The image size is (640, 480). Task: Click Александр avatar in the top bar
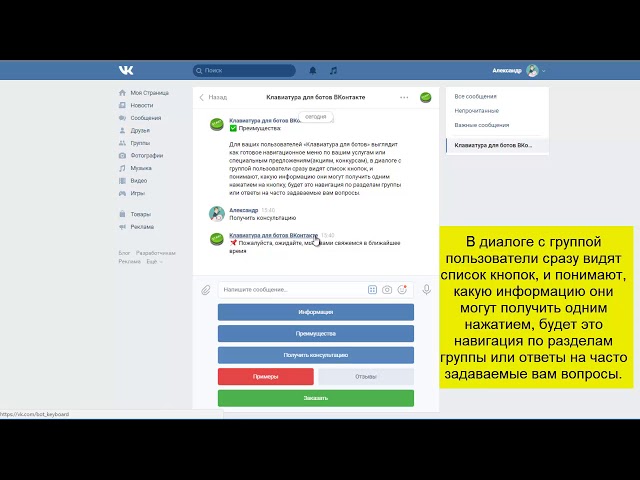click(532, 71)
